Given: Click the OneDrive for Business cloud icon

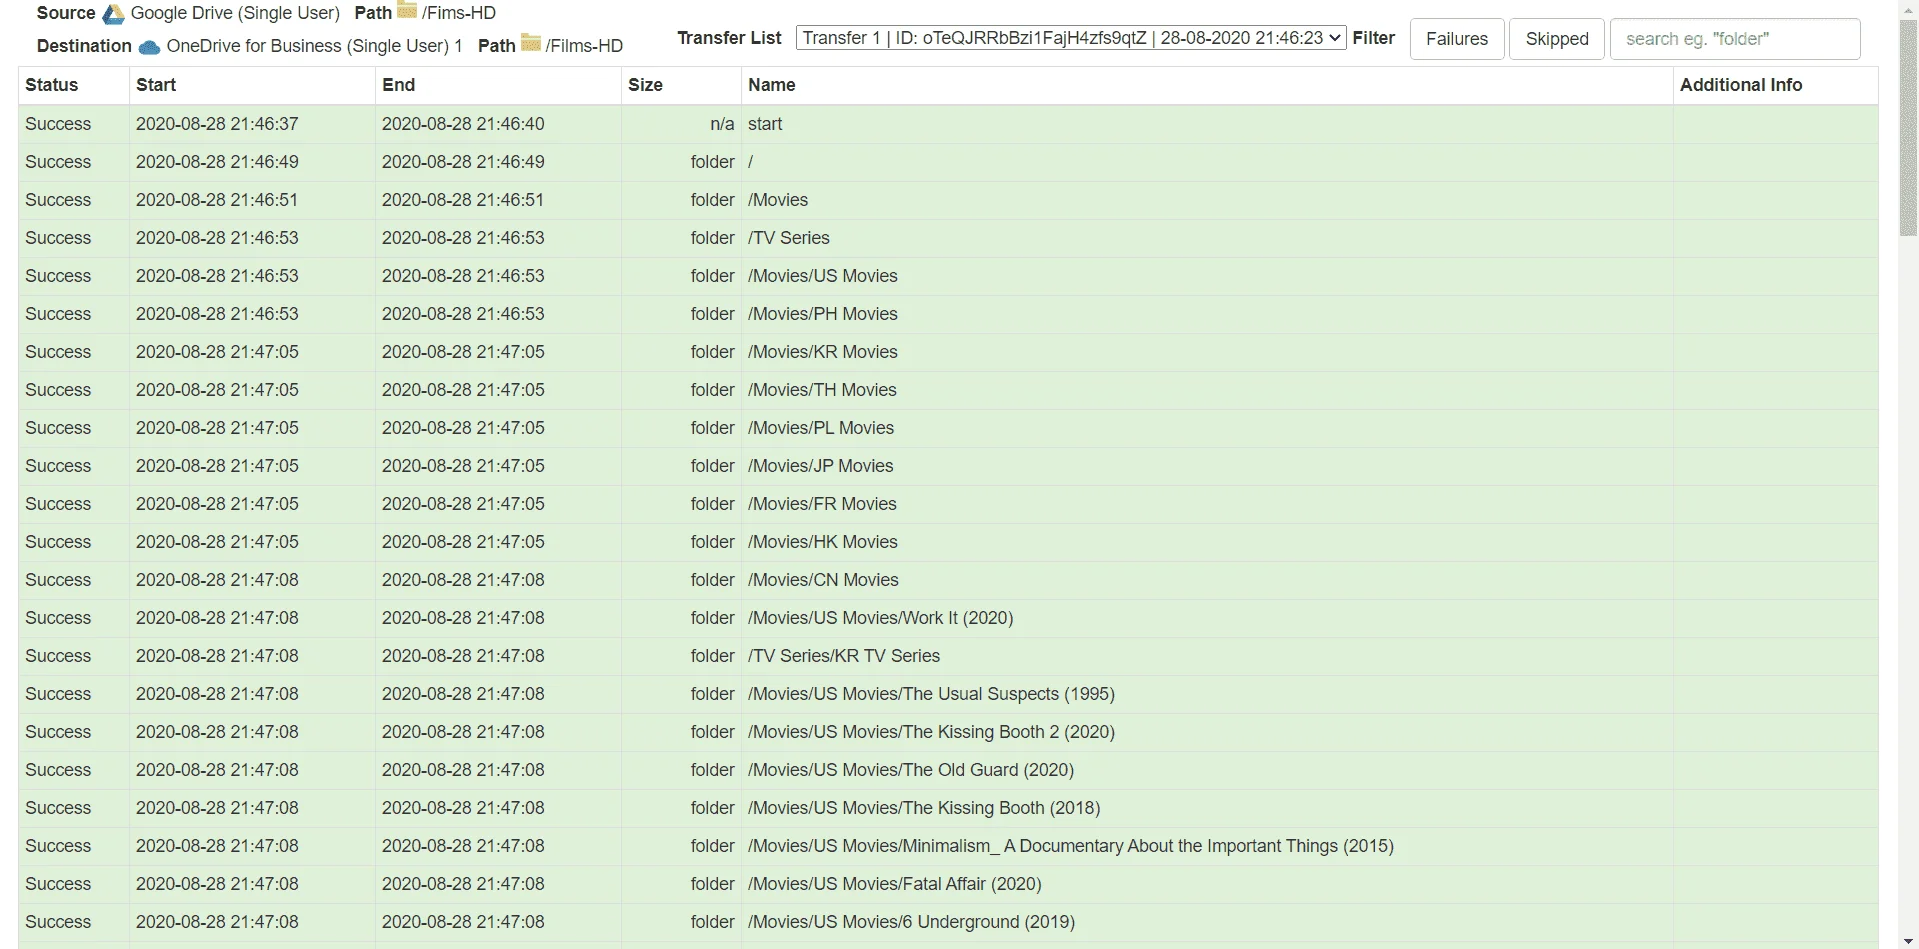Looking at the screenshot, I should [149, 47].
